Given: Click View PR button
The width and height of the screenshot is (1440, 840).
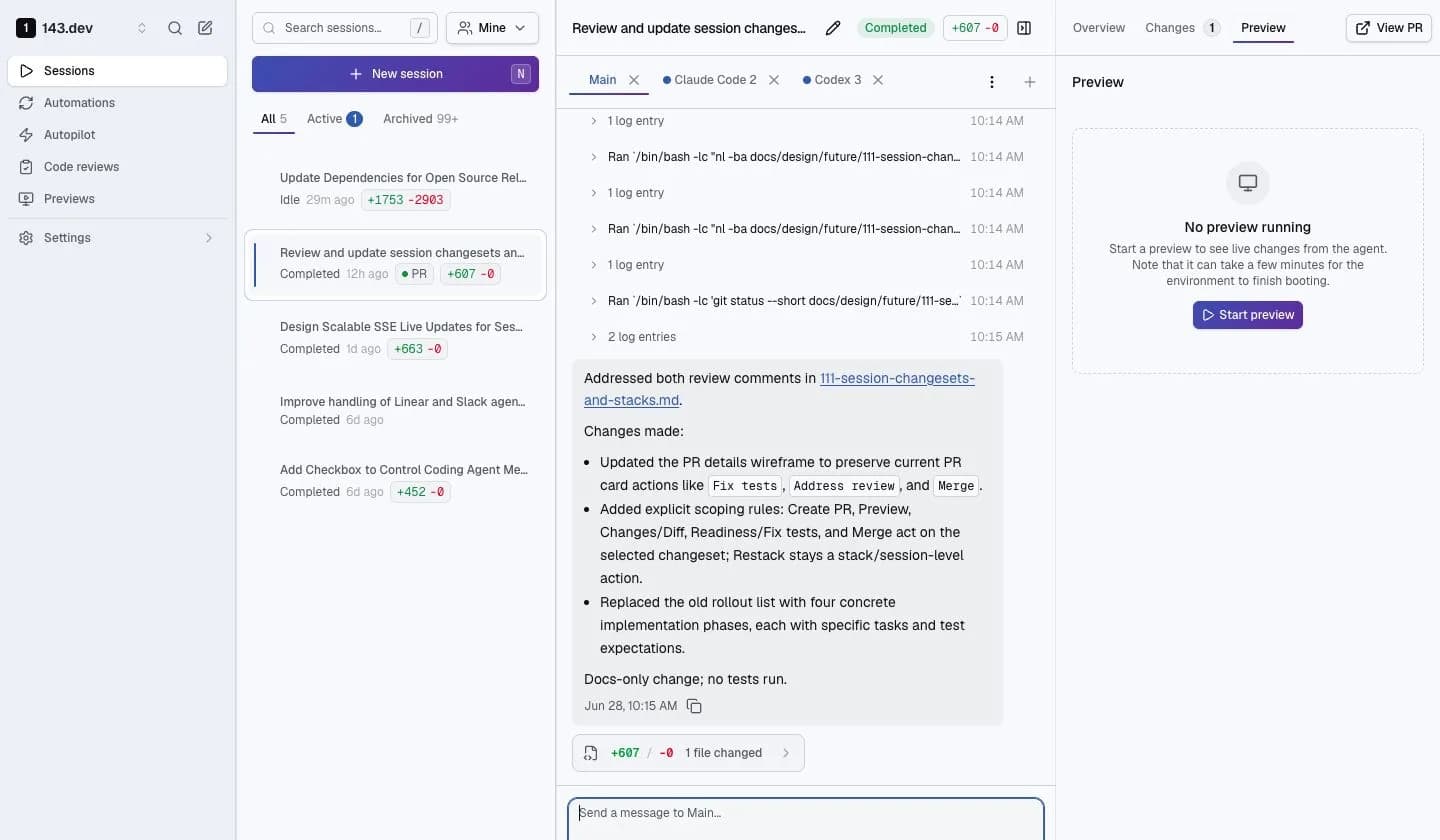Looking at the screenshot, I should point(1389,28).
